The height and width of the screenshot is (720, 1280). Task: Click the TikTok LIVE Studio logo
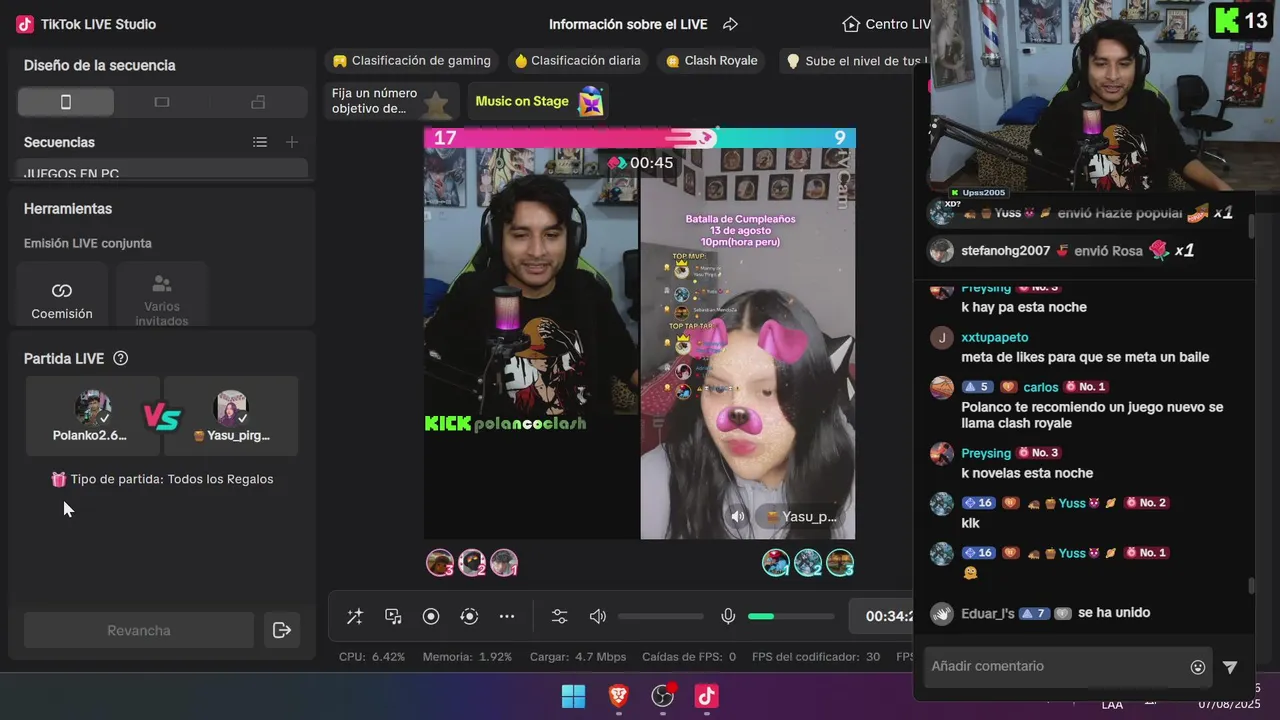click(x=25, y=24)
